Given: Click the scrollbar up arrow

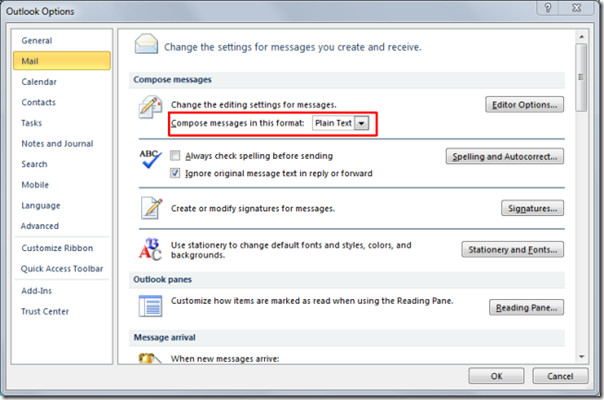Looking at the screenshot, I should (x=582, y=37).
